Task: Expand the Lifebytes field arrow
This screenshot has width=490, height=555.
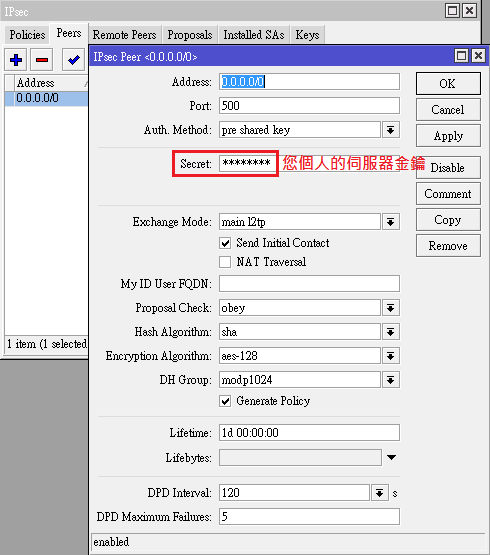Action: (391, 457)
